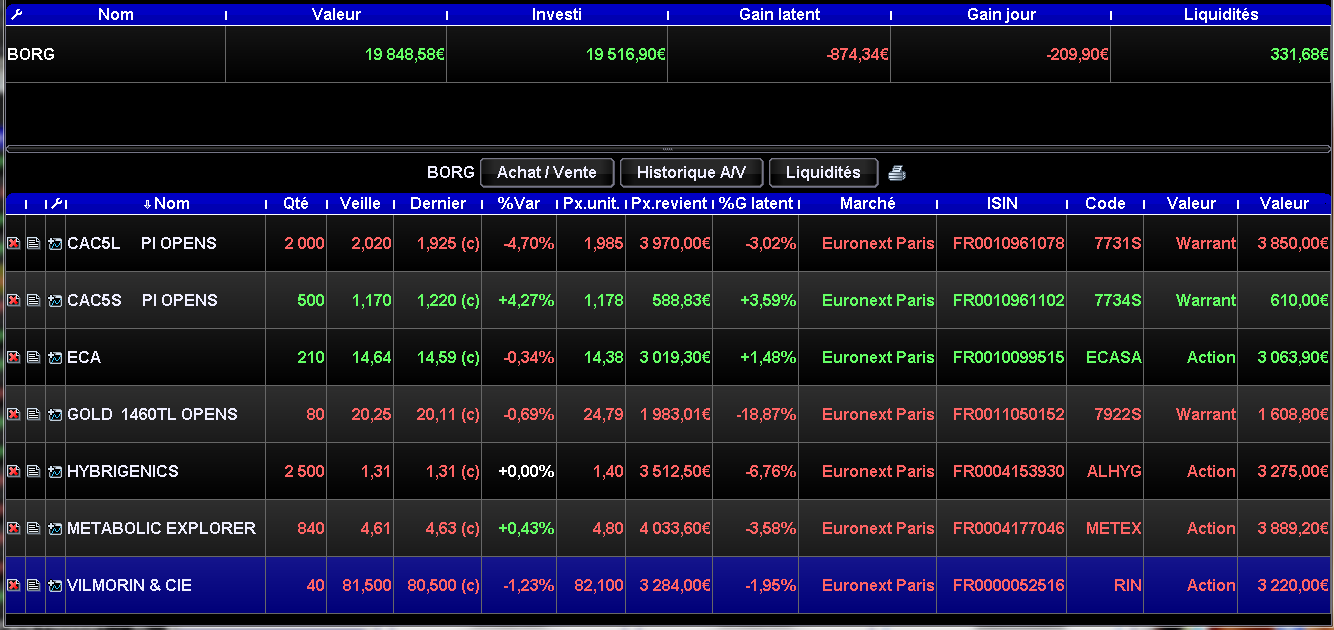Select the BORG portfolio row in the summary table
1334x630 pixels.
667,54
